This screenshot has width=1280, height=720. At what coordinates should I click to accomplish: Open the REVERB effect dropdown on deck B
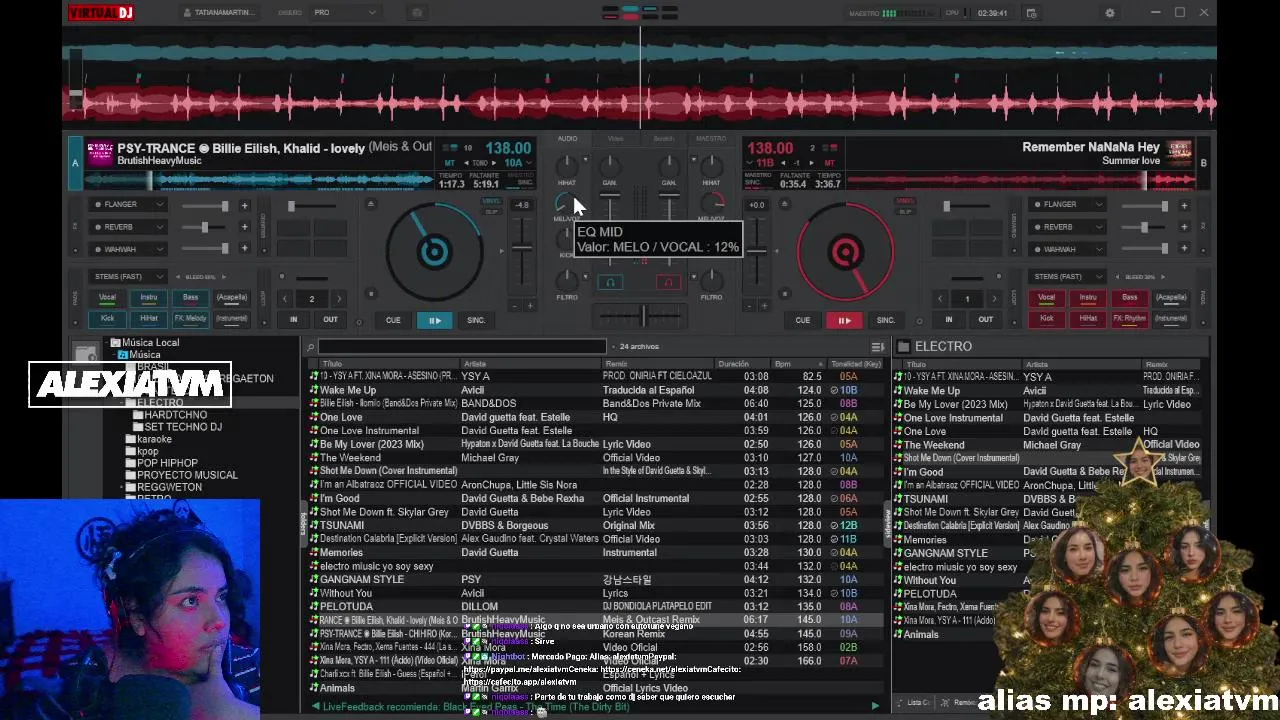coord(1068,227)
